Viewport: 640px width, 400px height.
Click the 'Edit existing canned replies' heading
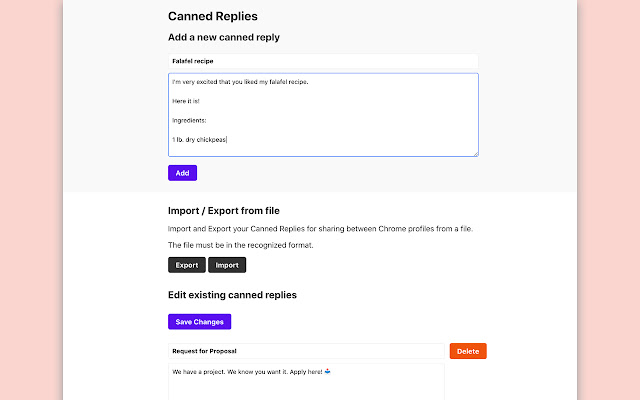(232, 295)
